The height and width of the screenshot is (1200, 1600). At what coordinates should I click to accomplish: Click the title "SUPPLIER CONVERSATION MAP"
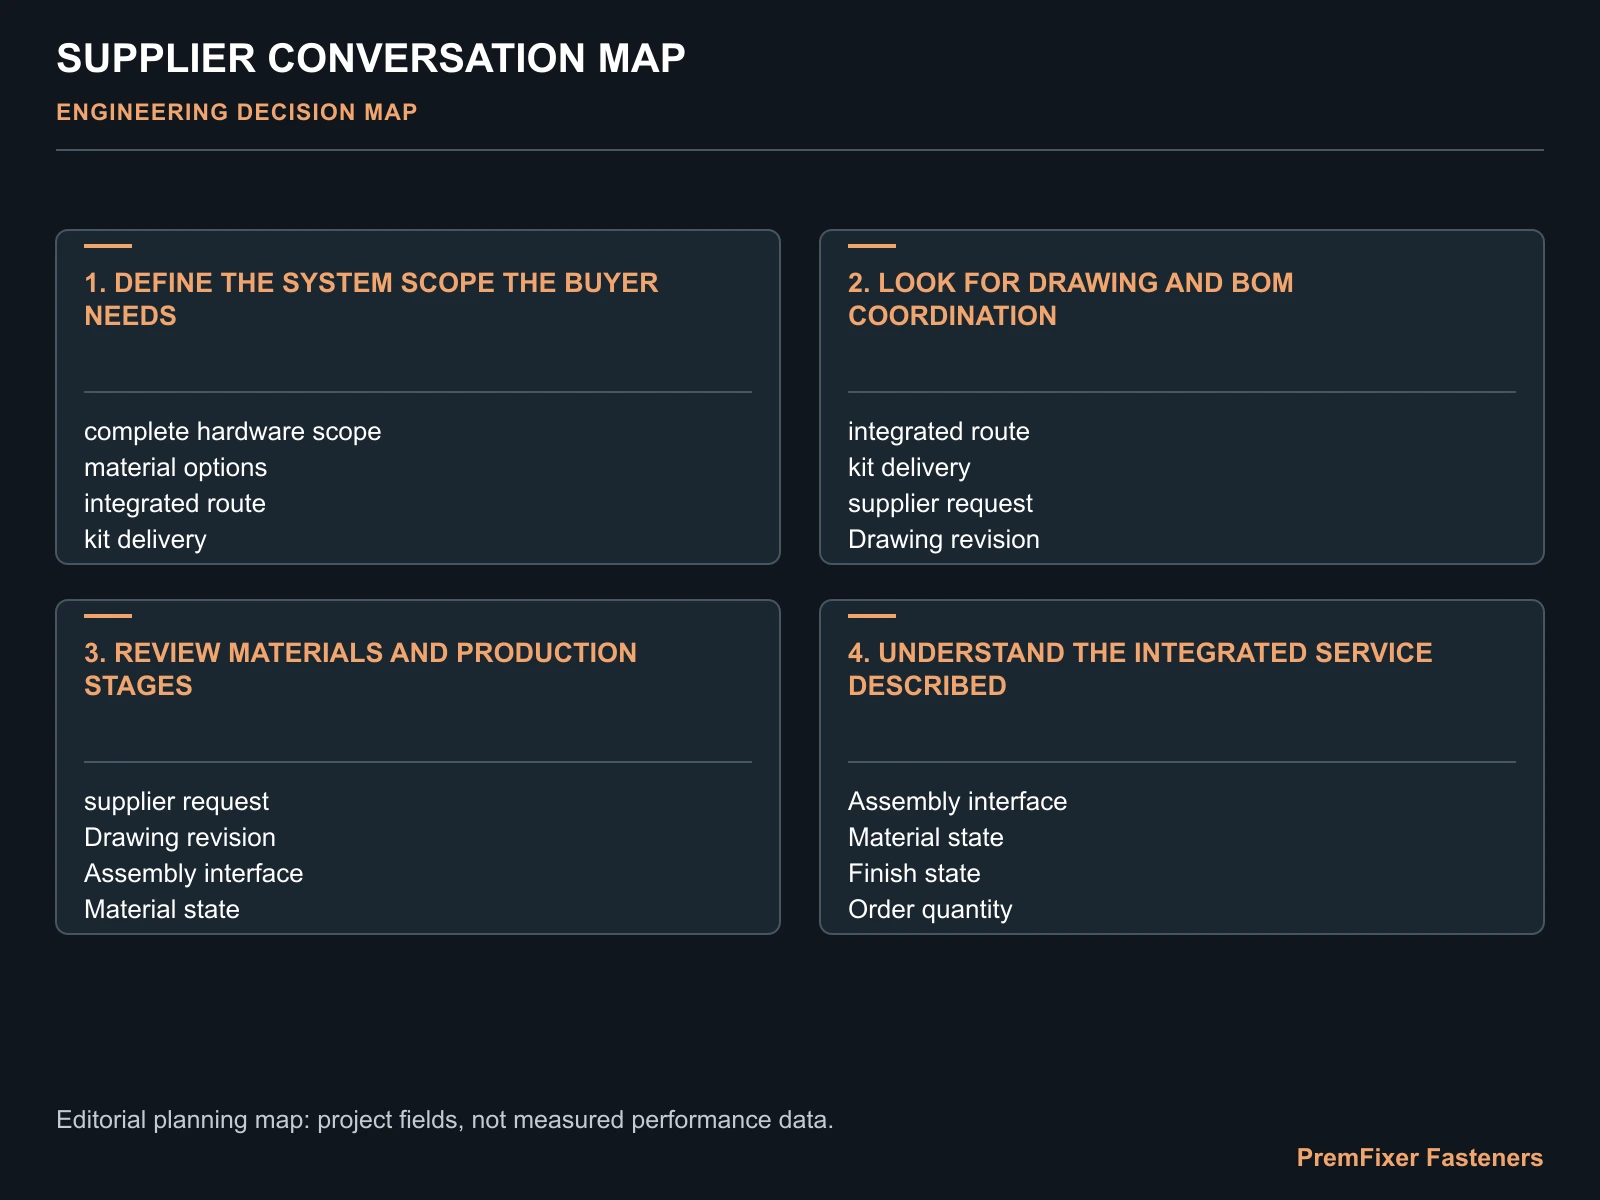coord(371,58)
